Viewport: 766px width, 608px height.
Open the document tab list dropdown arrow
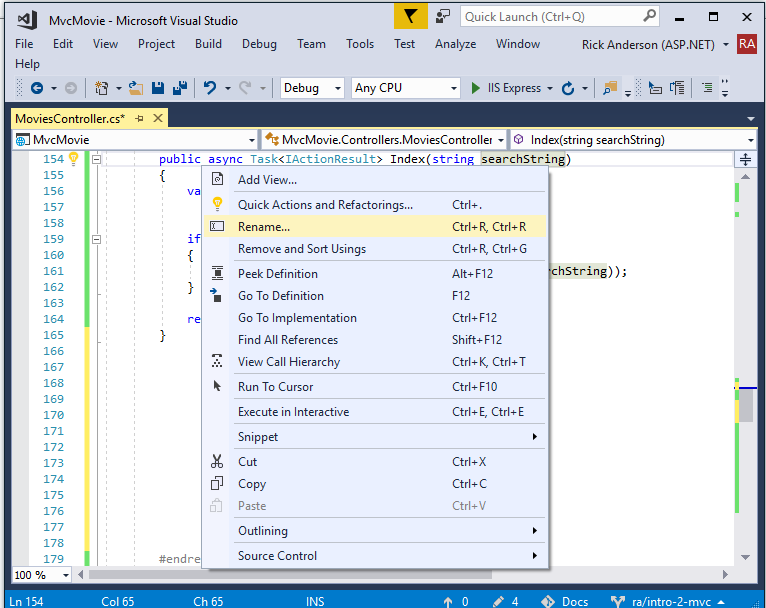pos(750,119)
